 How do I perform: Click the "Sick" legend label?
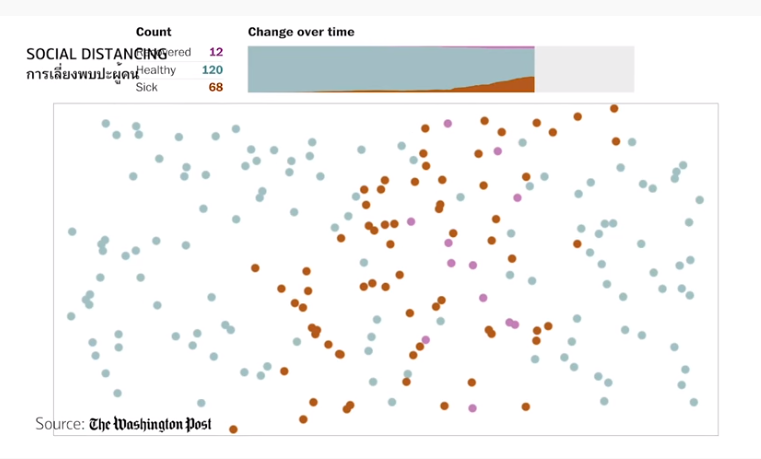pyautogui.click(x=147, y=87)
